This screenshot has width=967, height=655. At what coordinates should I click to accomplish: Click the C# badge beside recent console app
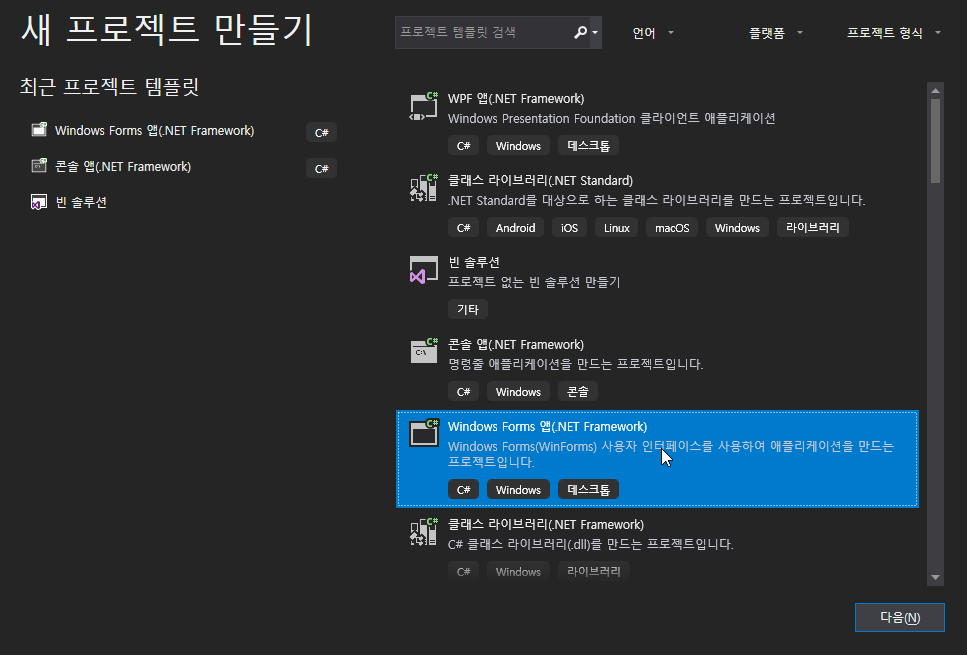[321, 168]
